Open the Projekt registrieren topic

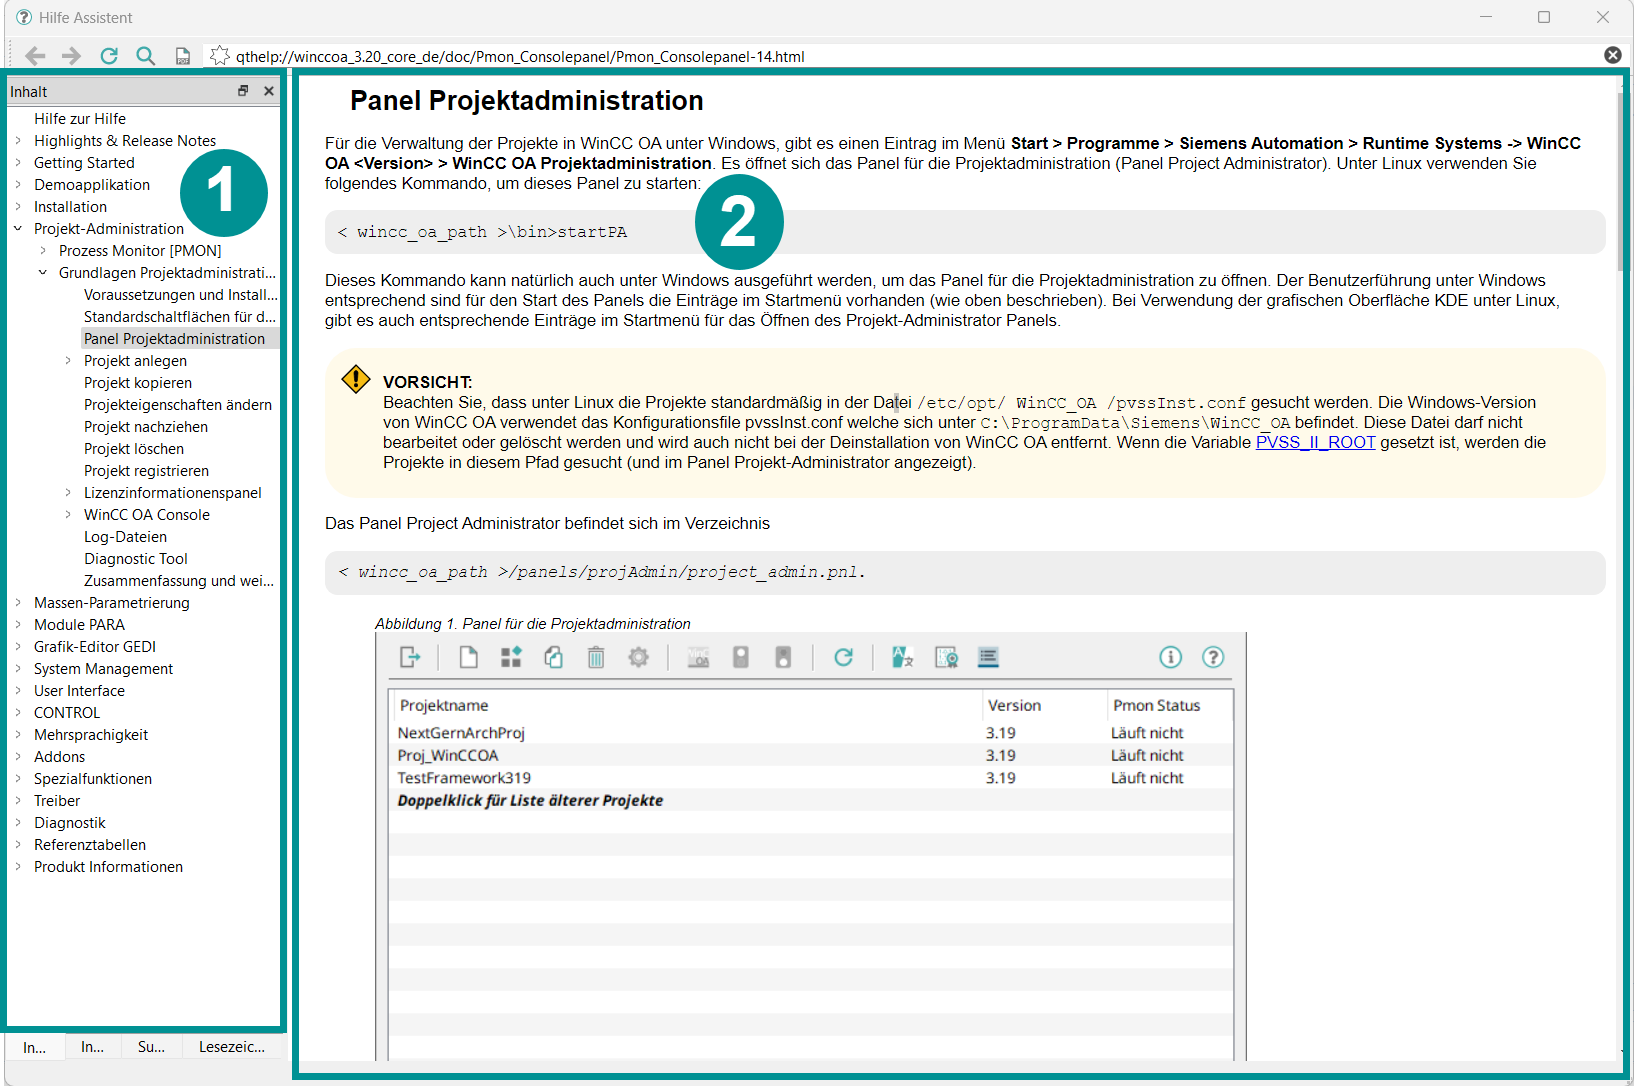point(146,471)
